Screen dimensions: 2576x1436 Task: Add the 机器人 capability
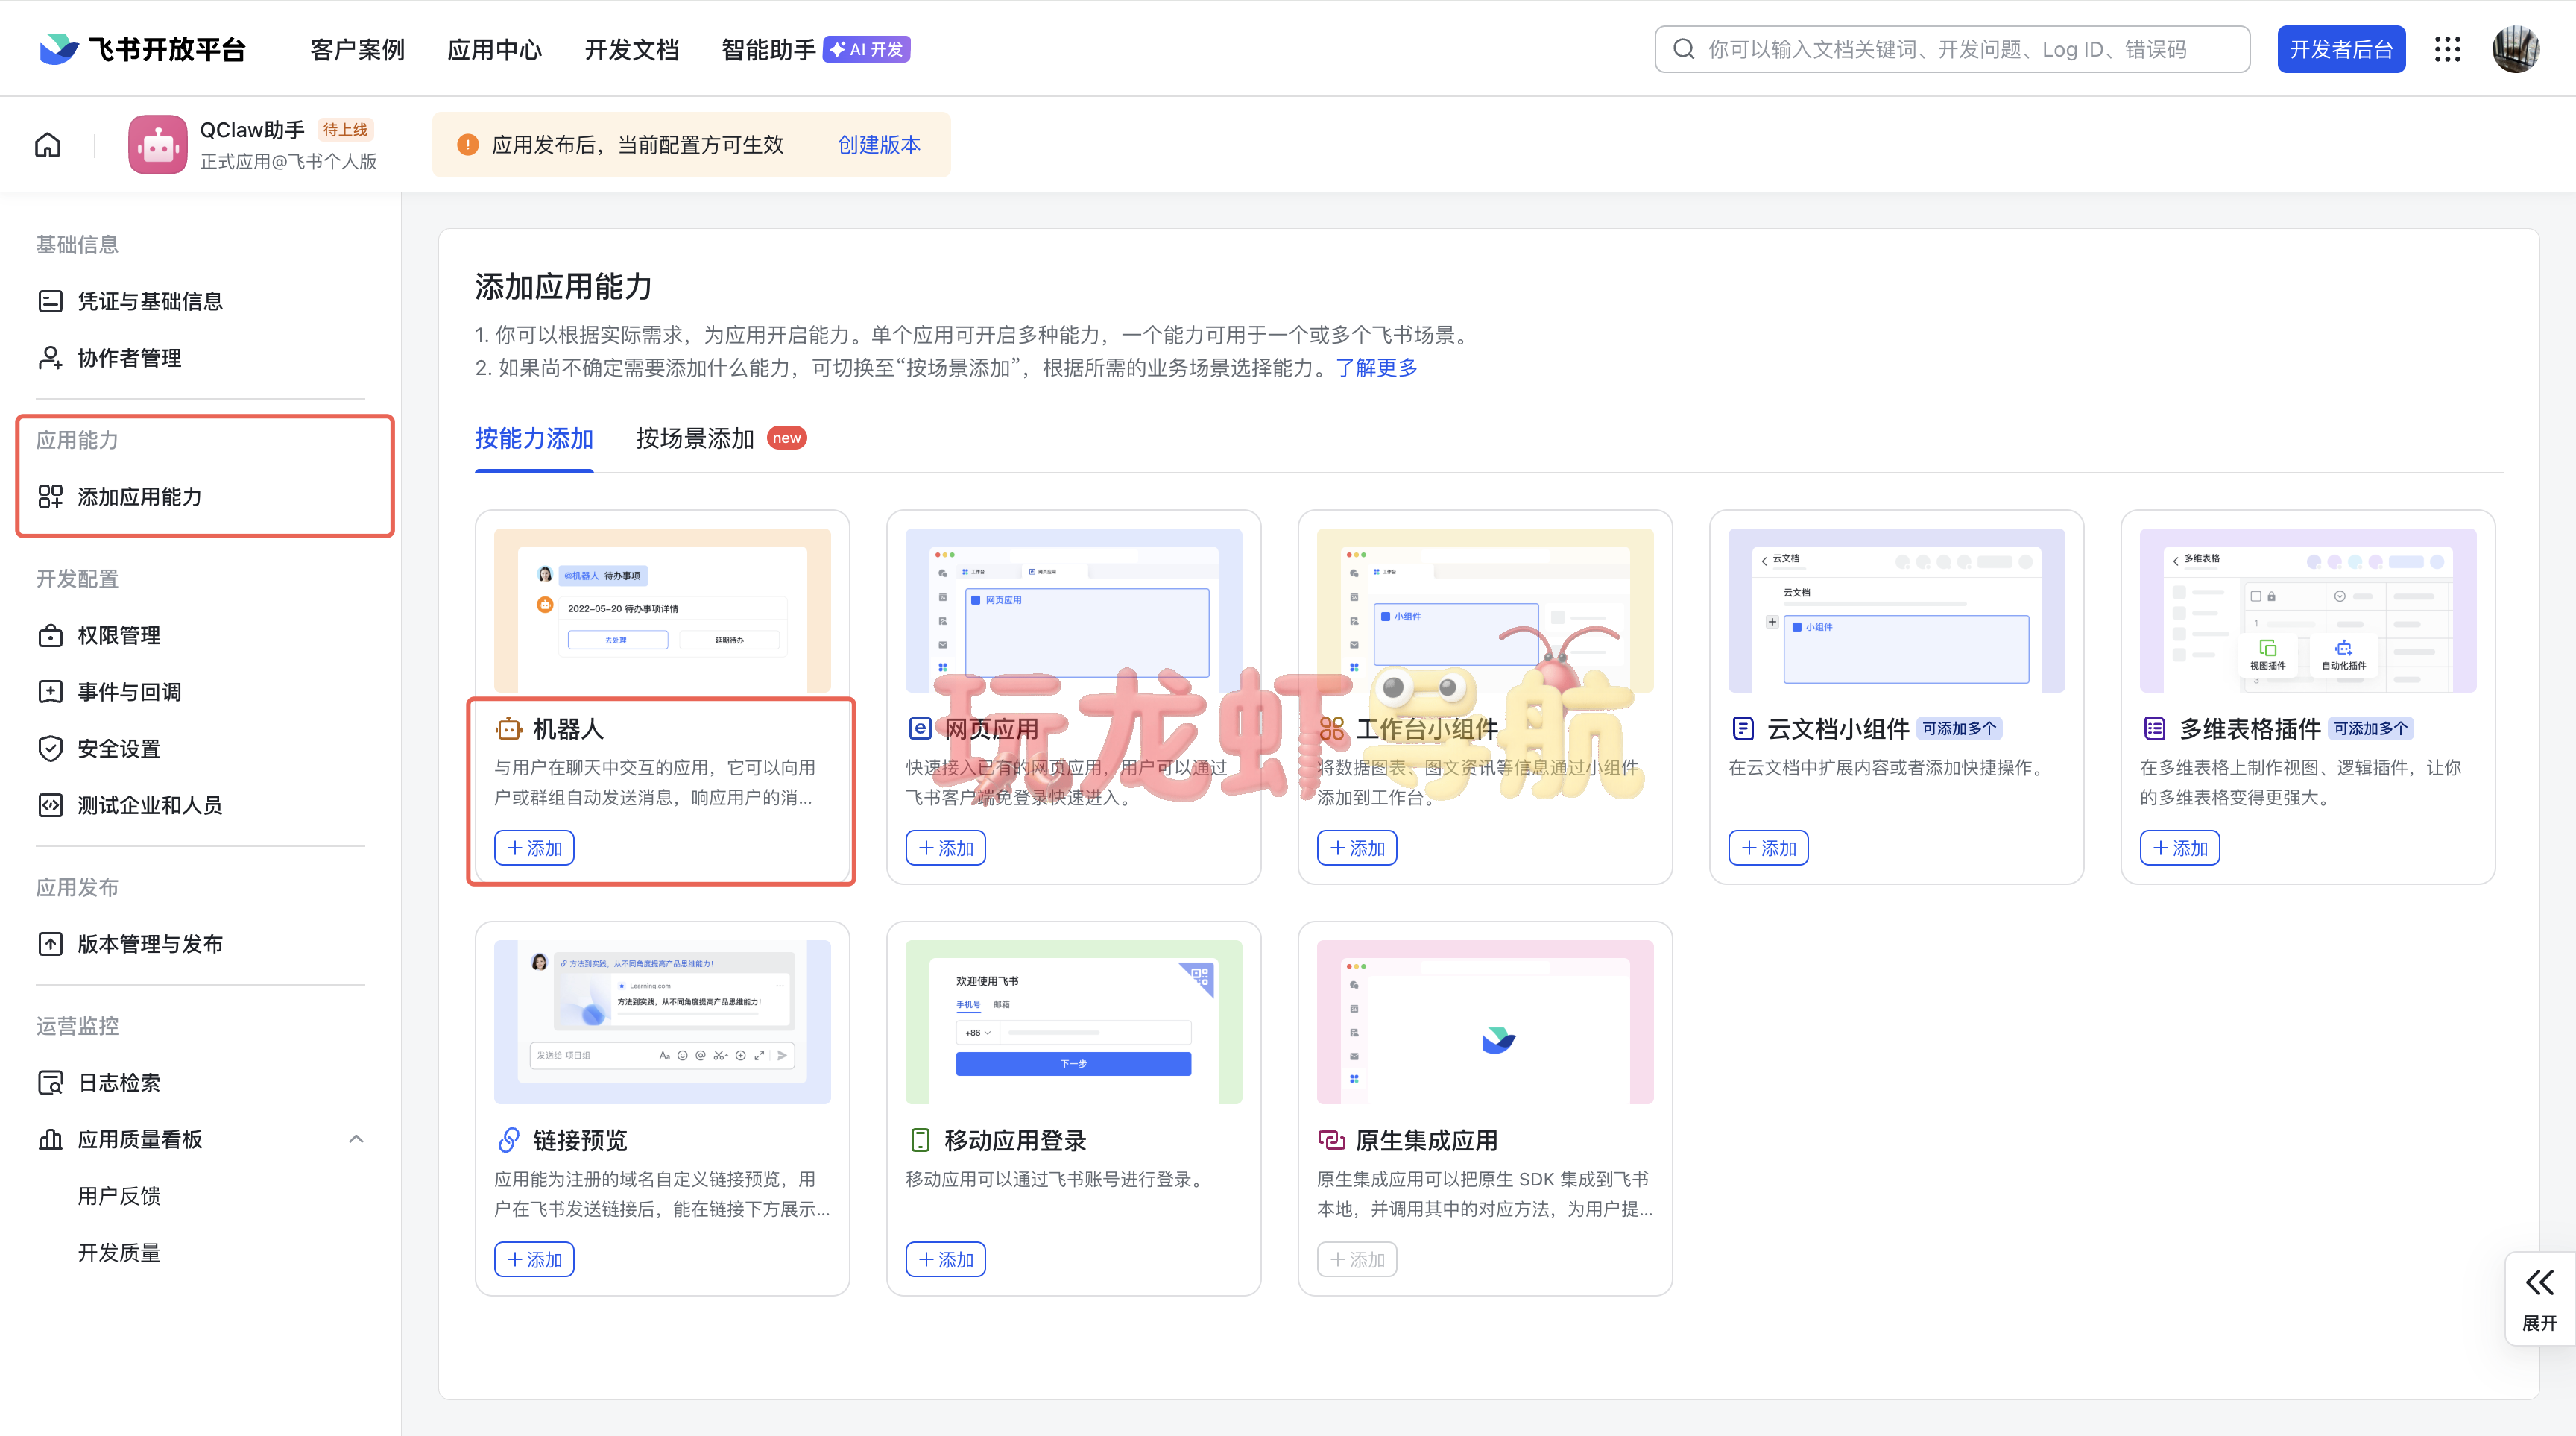pos(534,848)
